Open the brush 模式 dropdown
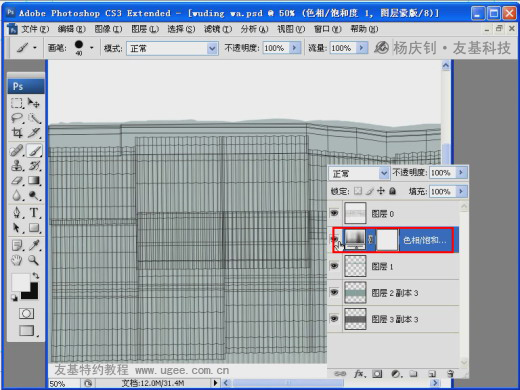This screenshot has width=520, height=390. click(172, 49)
